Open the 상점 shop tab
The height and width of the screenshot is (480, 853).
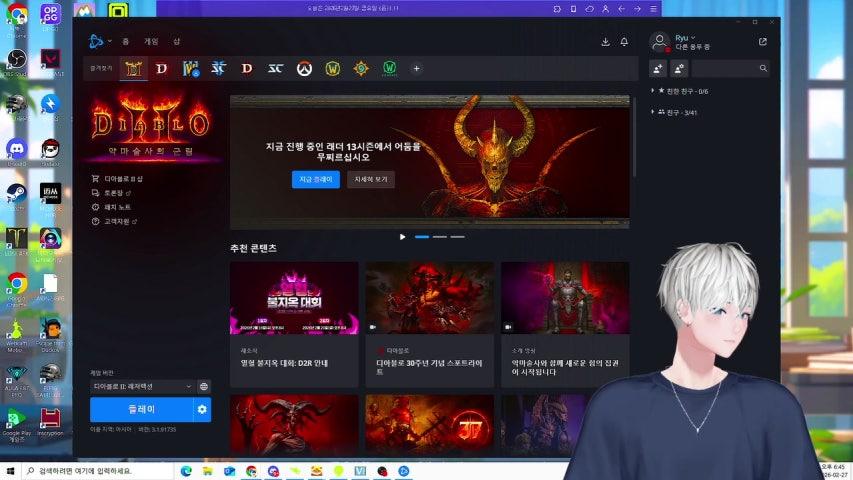point(177,42)
